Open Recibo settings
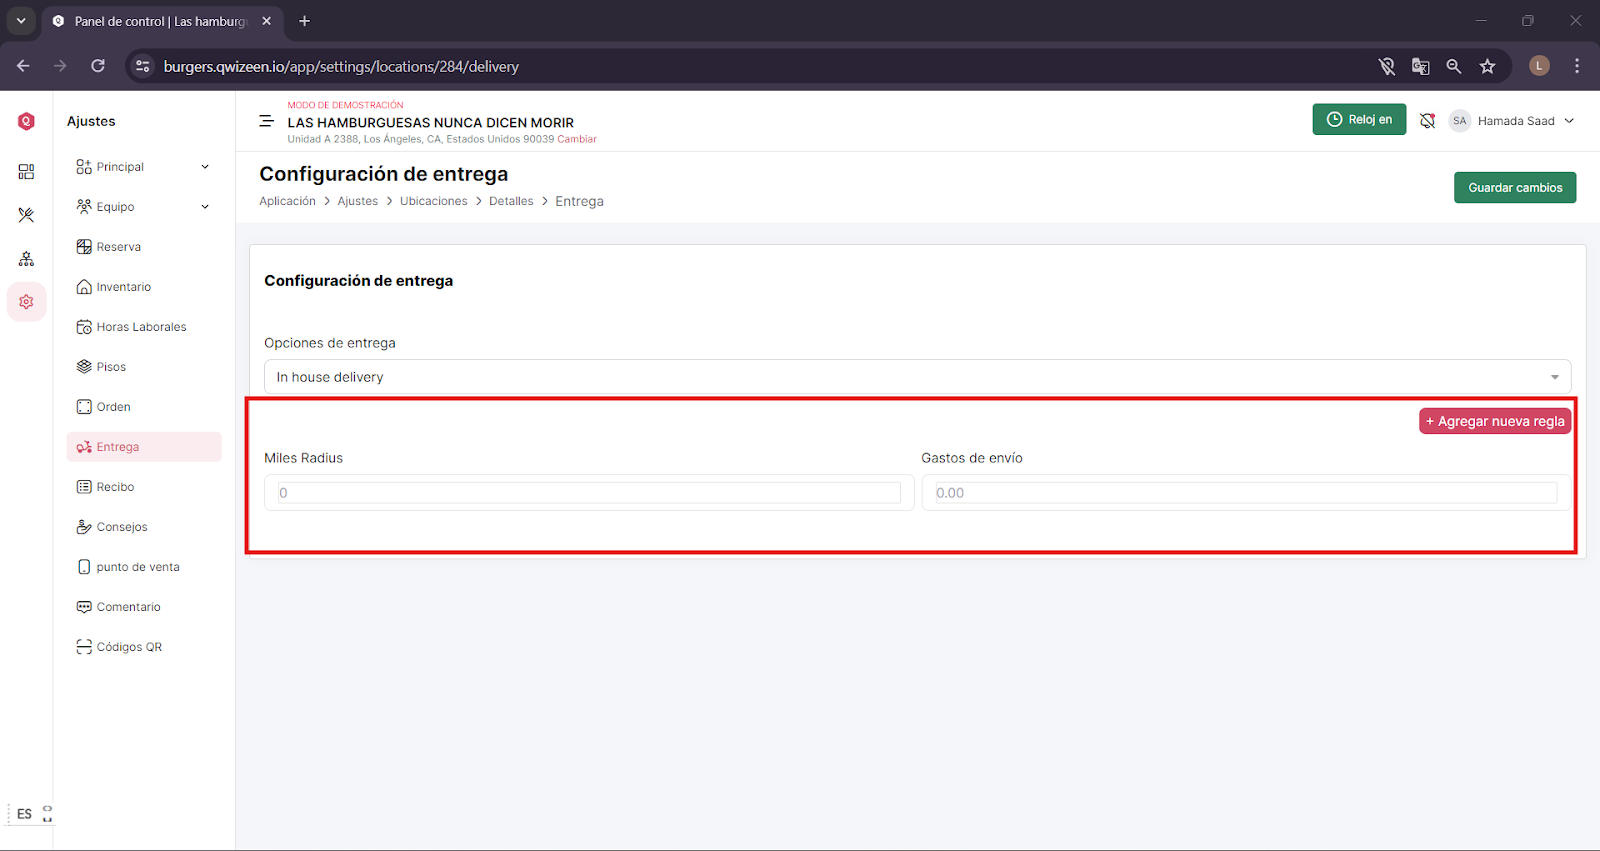The width and height of the screenshot is (1600, 851). [x=115, y=487]
